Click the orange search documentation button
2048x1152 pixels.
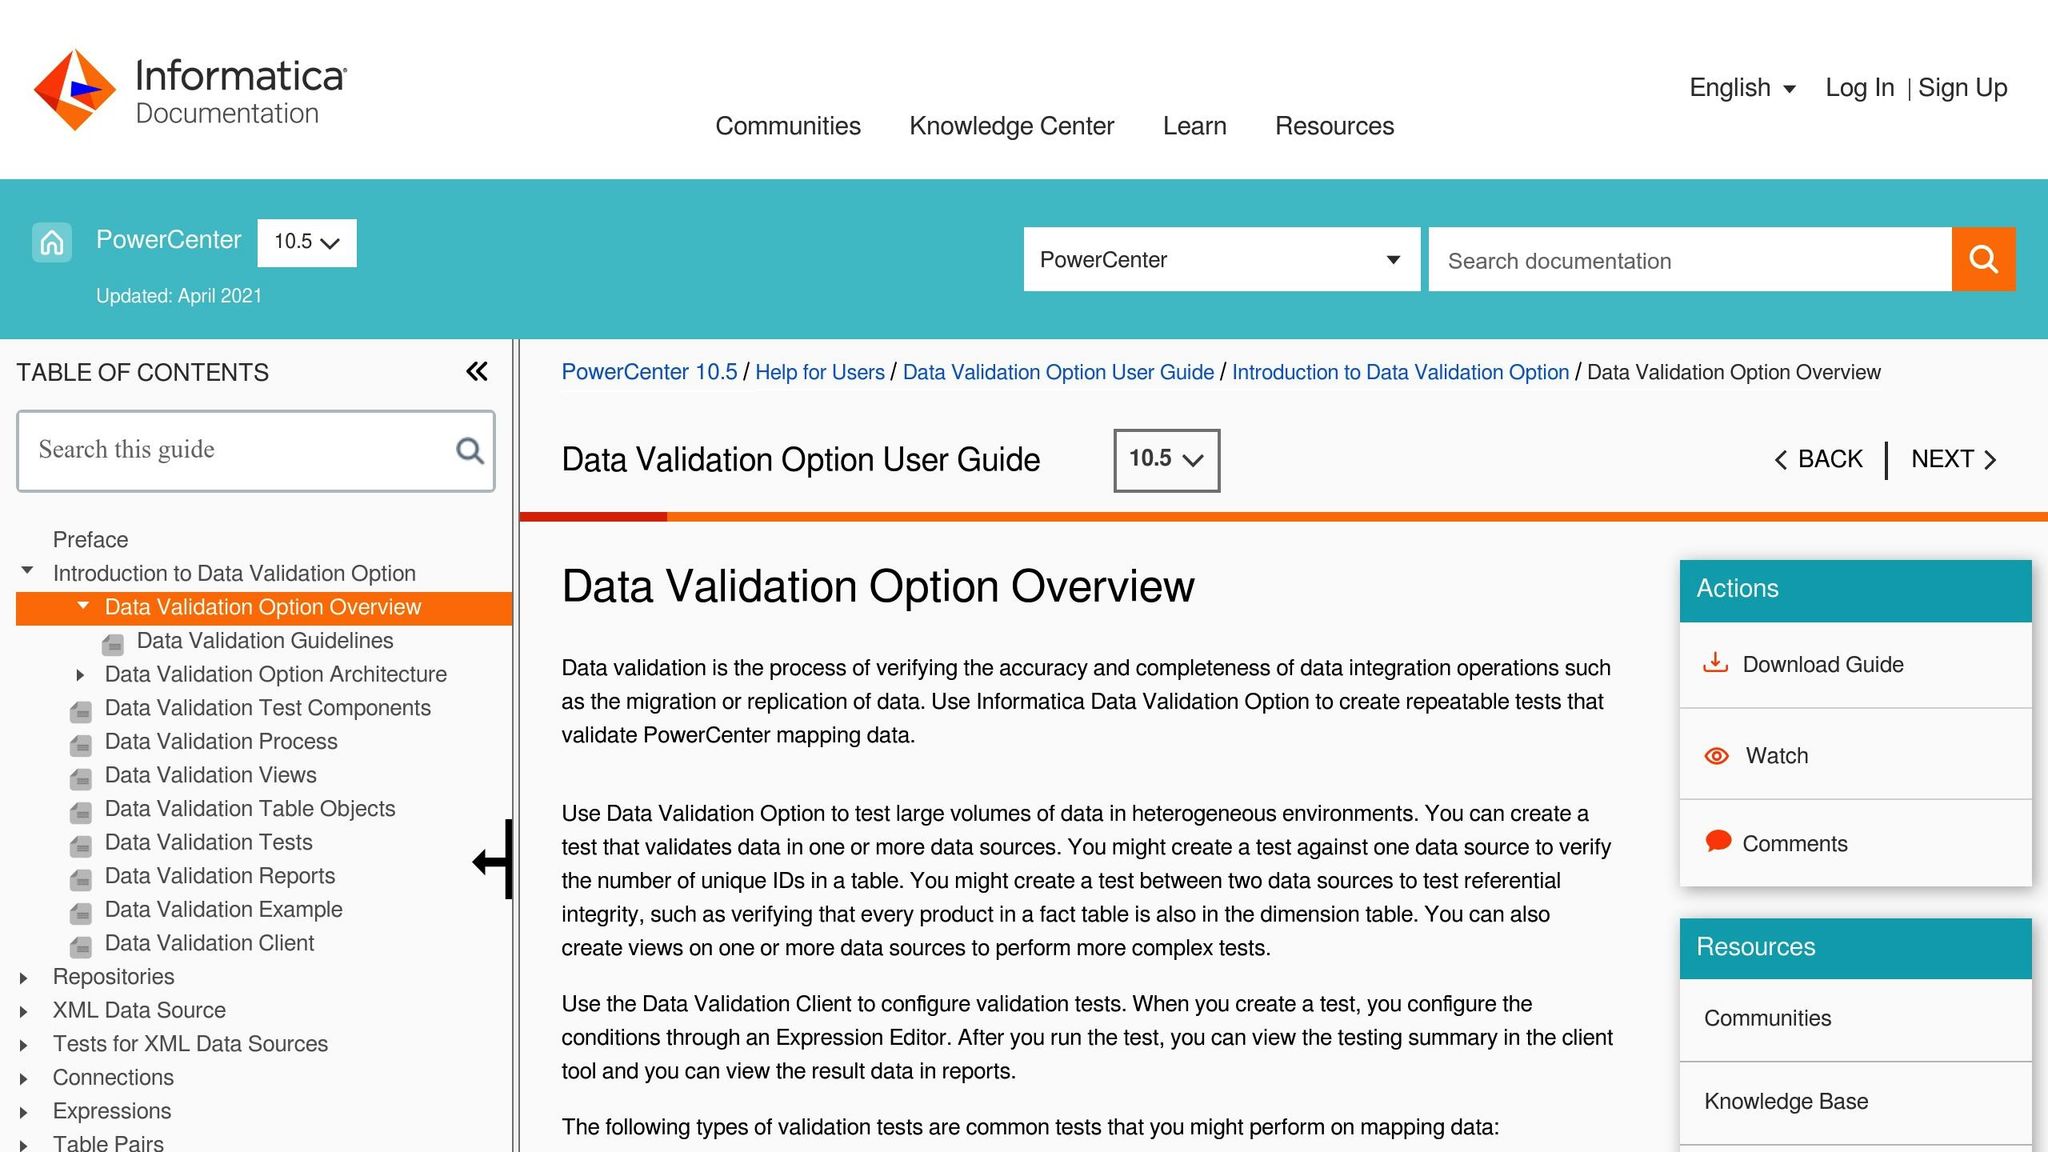[1983, 260]
